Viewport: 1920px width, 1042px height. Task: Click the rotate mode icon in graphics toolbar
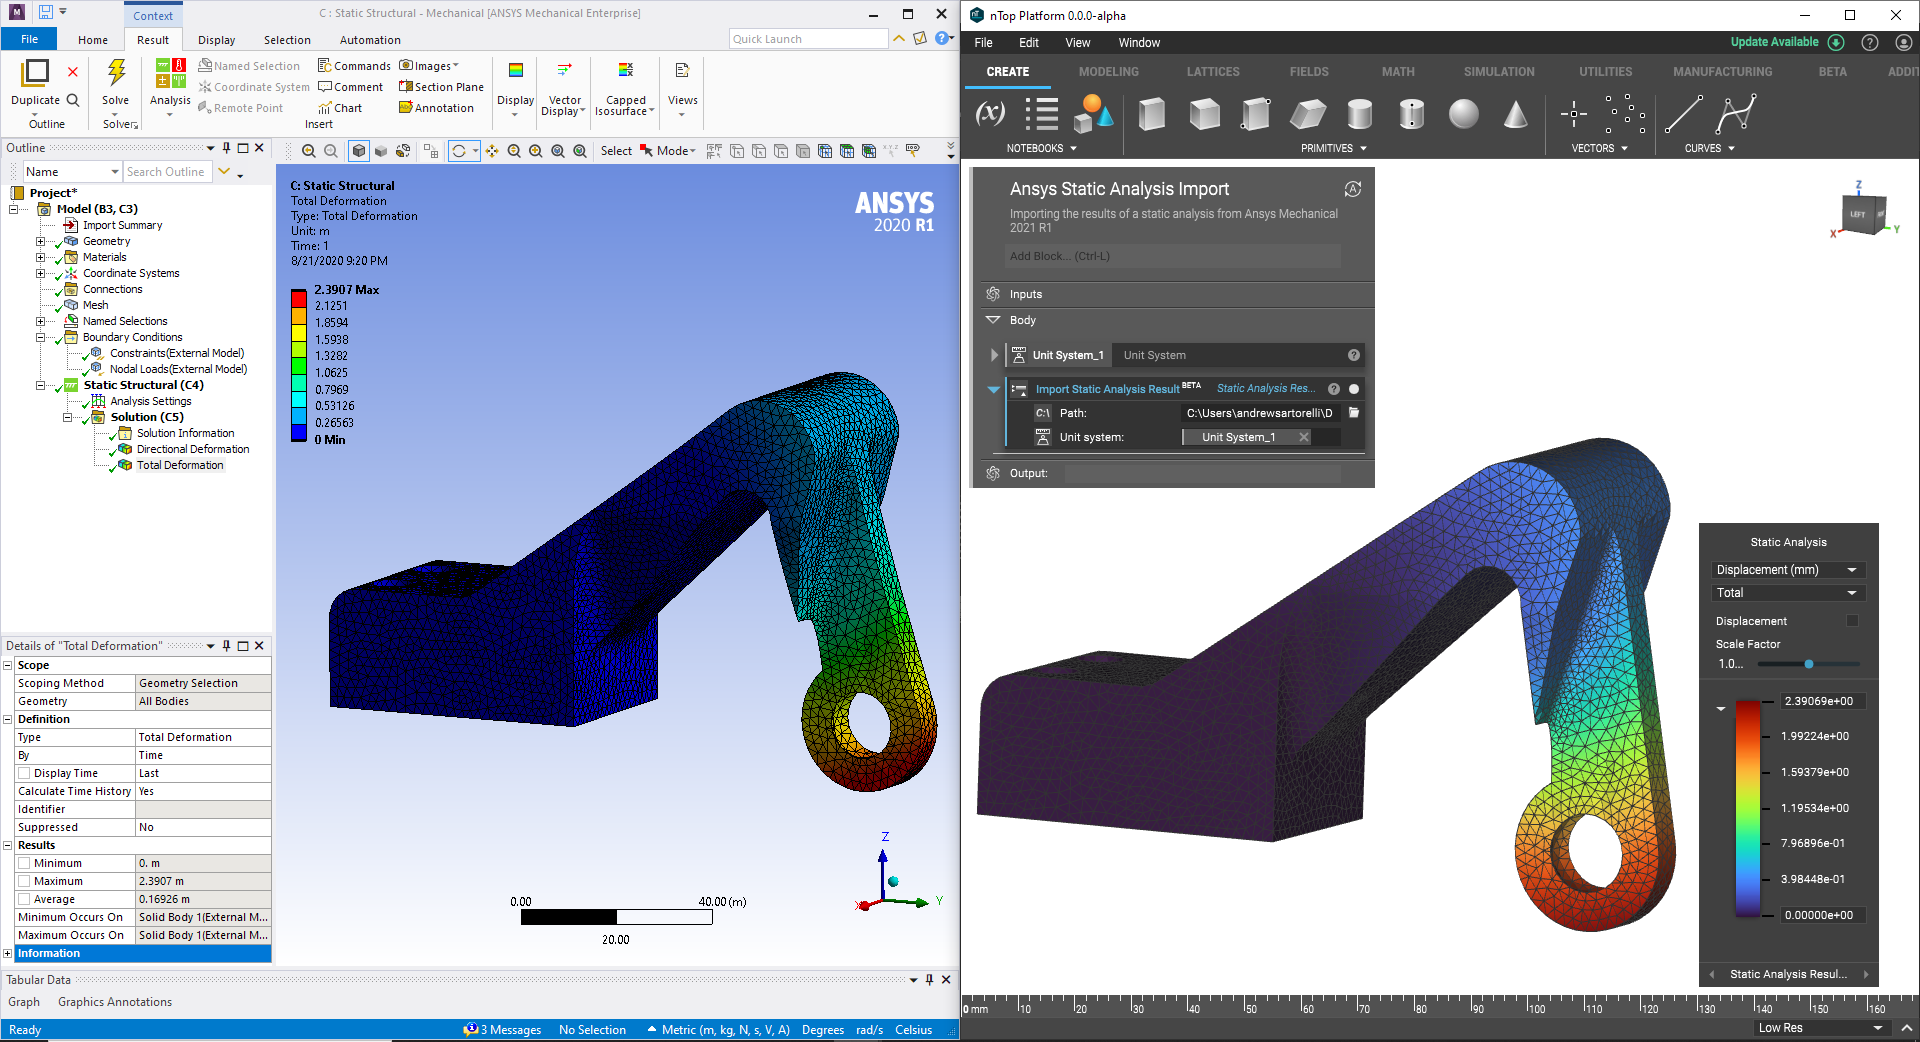(459, 151)
